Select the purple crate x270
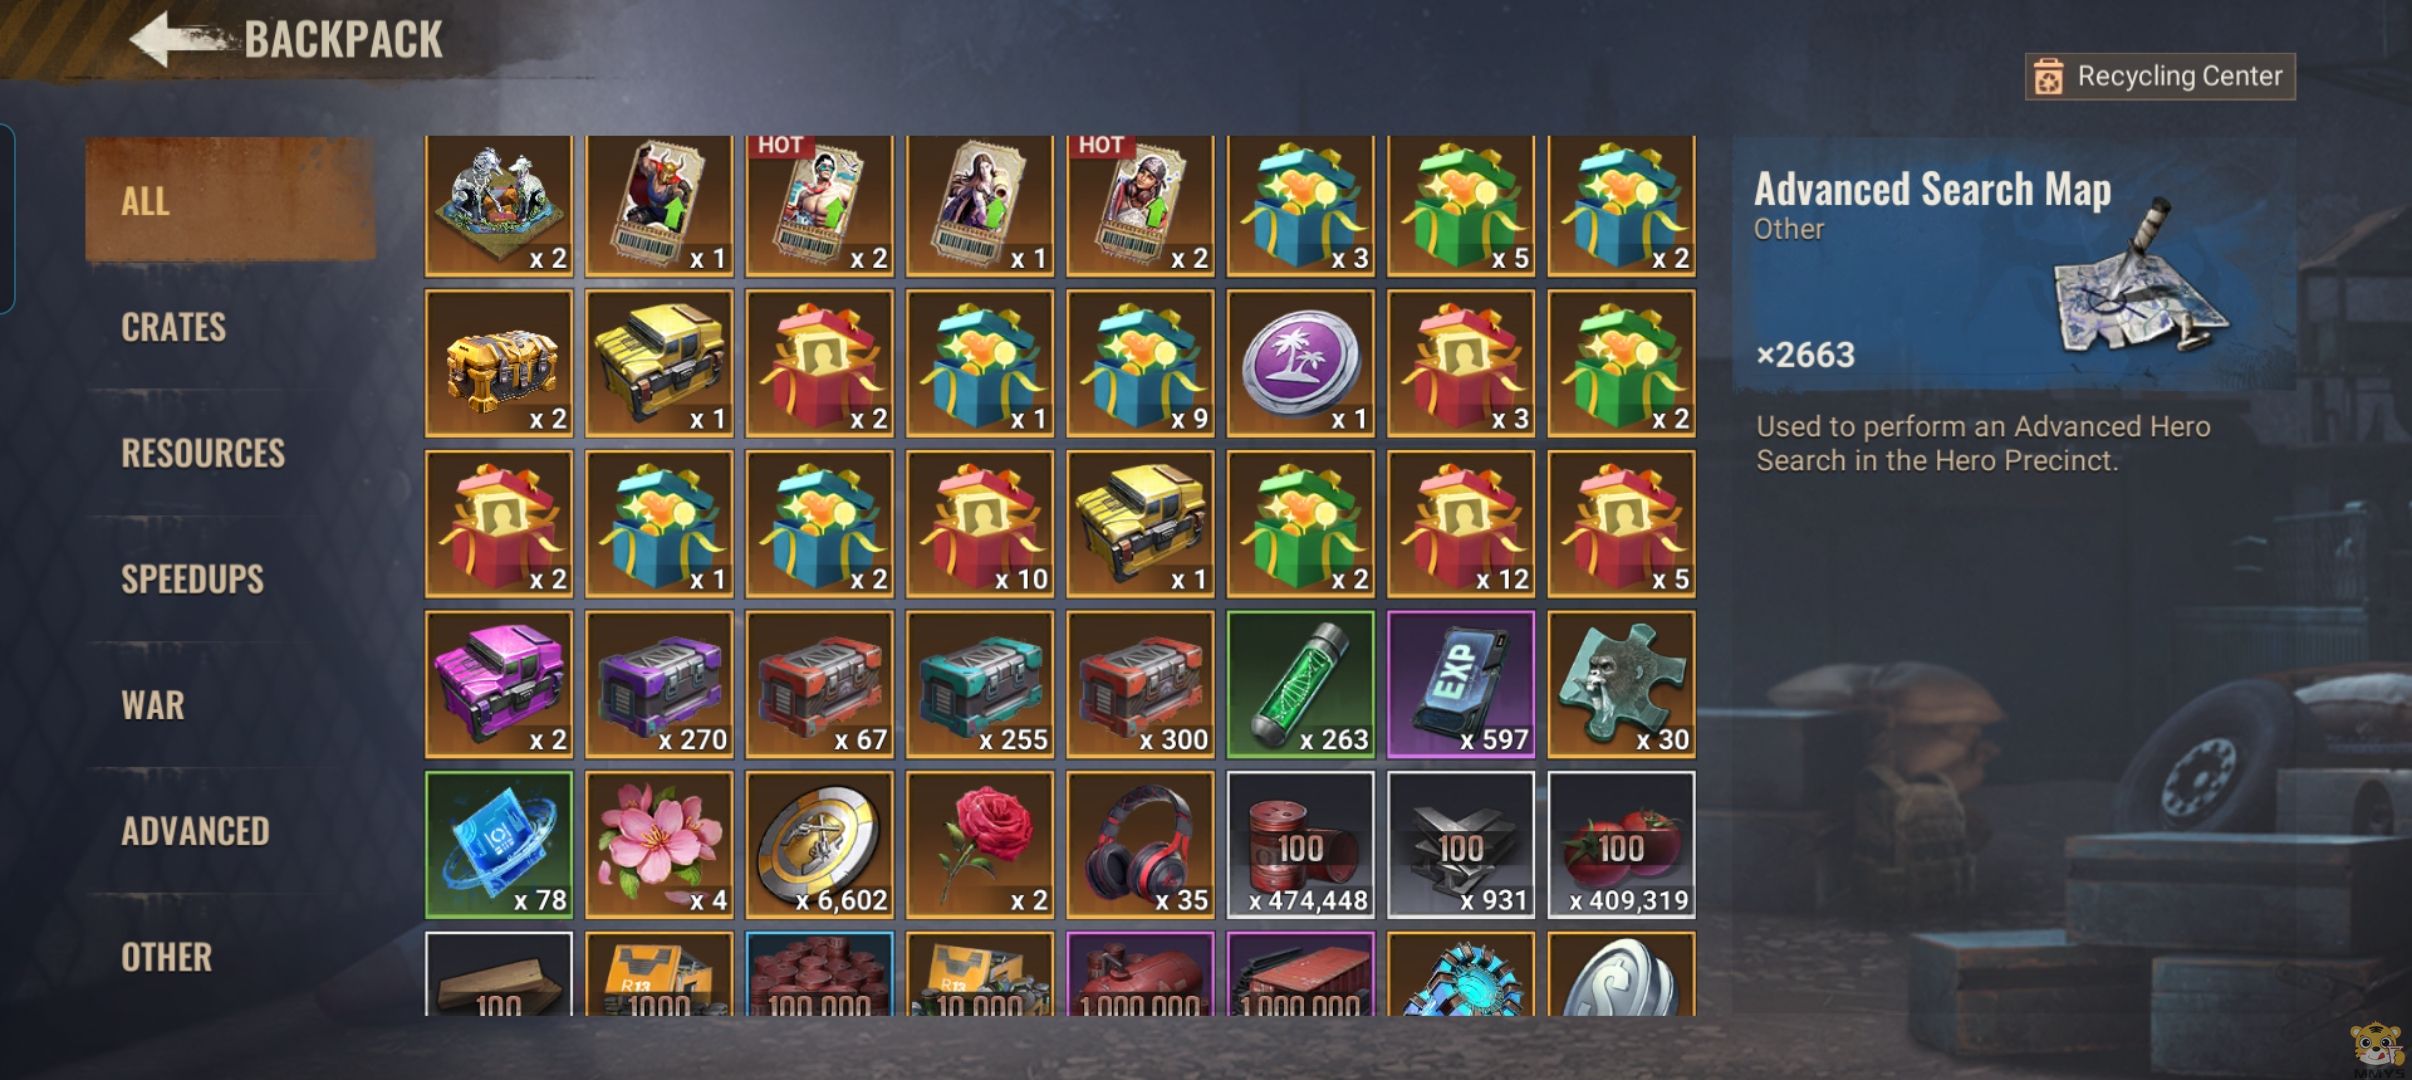Viewport: 2412px width, 1080px height. pos(659,684)
